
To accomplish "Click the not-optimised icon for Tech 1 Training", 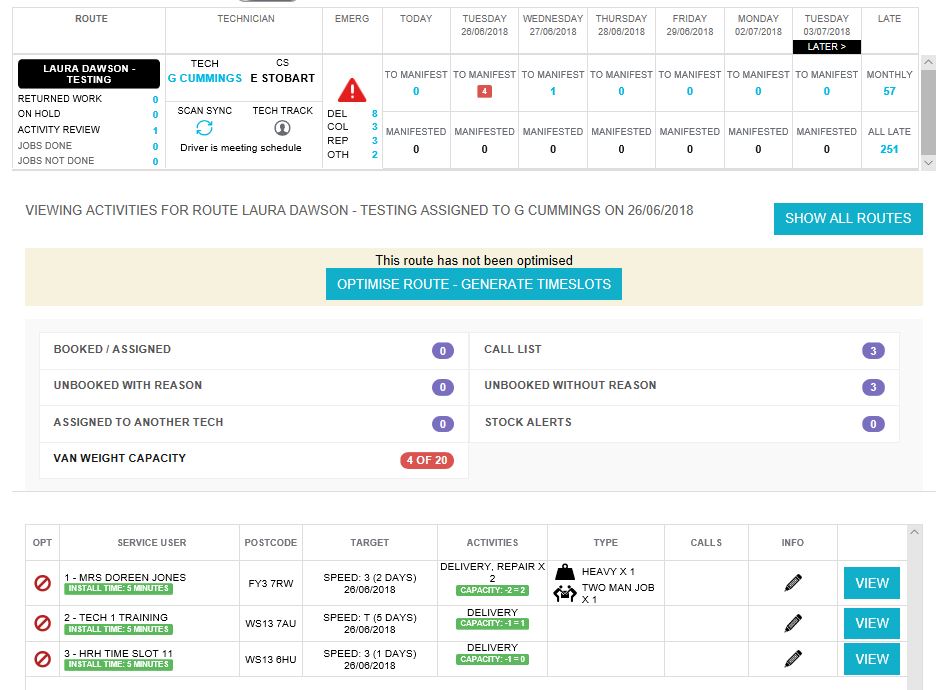I will (x=42, y=623).
